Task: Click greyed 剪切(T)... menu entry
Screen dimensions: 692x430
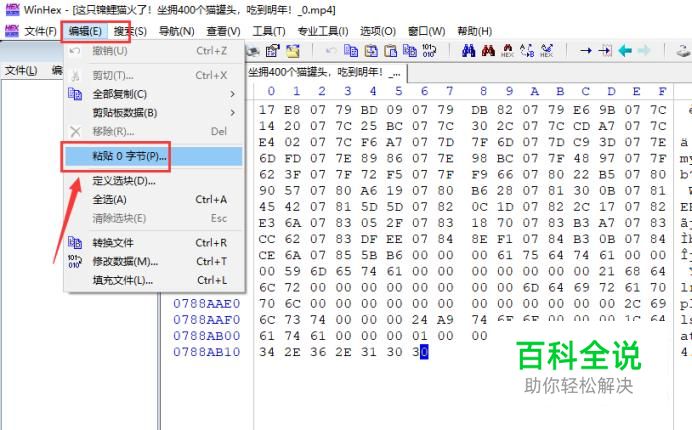Action: click(154, 75)
